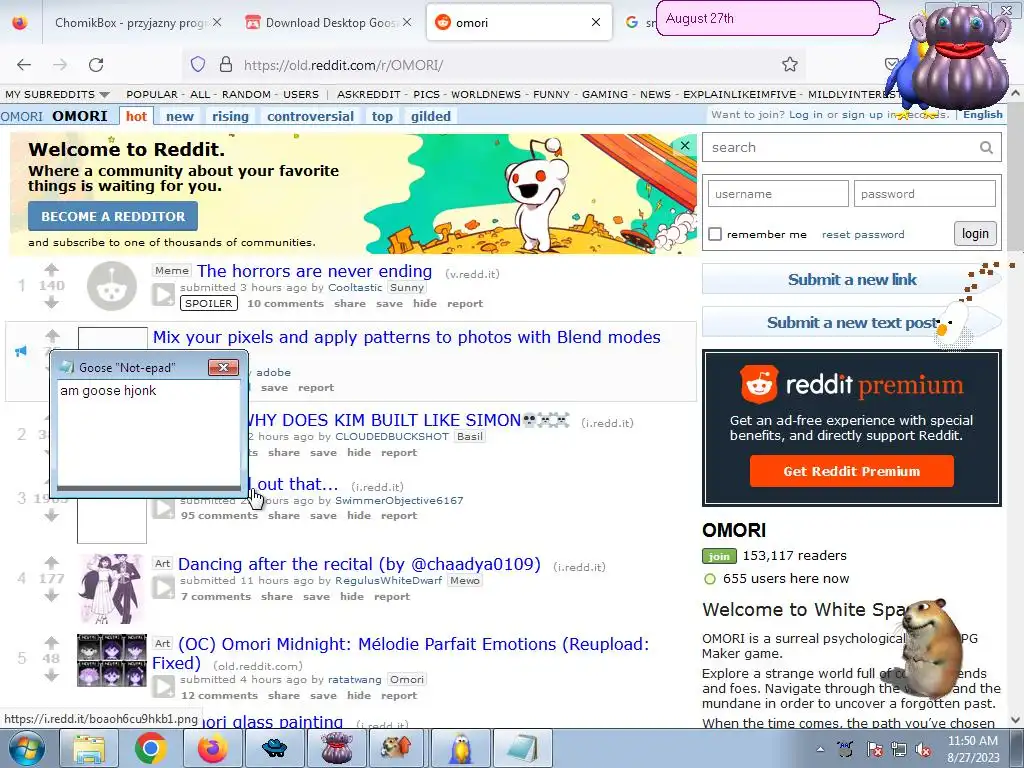Open the Windows Start menu
Screen dimensions: 1024x768
coord(26,748)
